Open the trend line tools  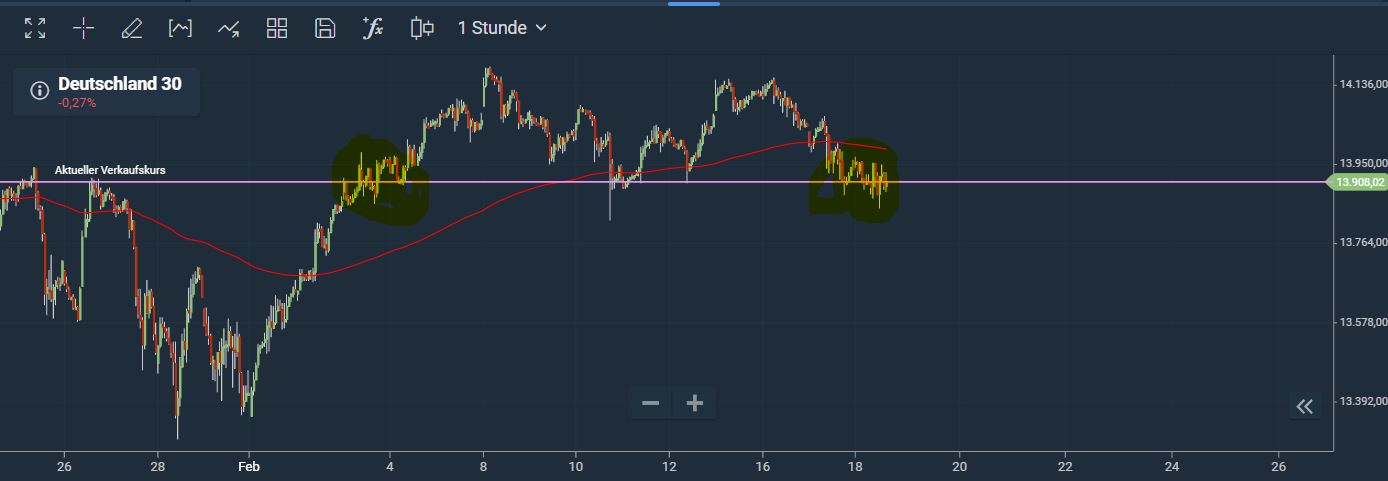coord(228,28)
